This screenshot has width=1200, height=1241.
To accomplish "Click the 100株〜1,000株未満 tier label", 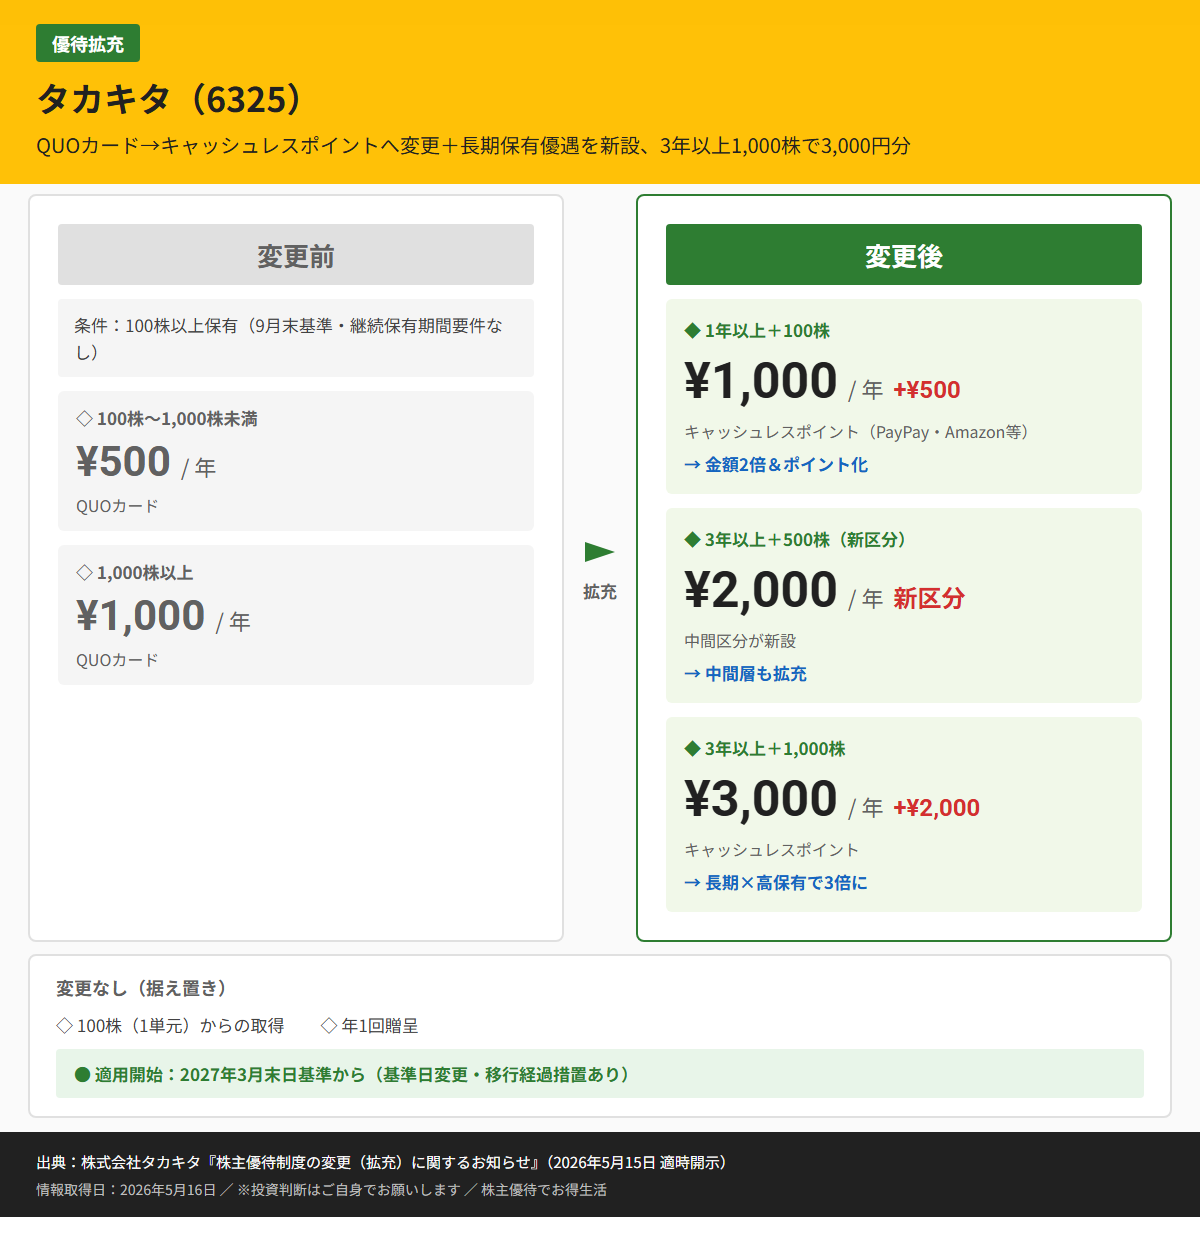I will (177, 419).
